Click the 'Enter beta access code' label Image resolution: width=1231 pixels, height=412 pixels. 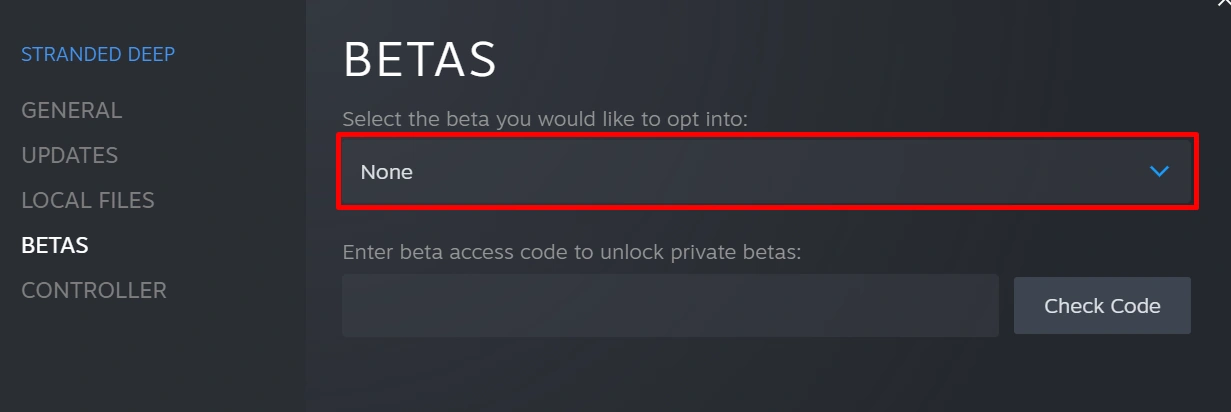tap(572, 252)
